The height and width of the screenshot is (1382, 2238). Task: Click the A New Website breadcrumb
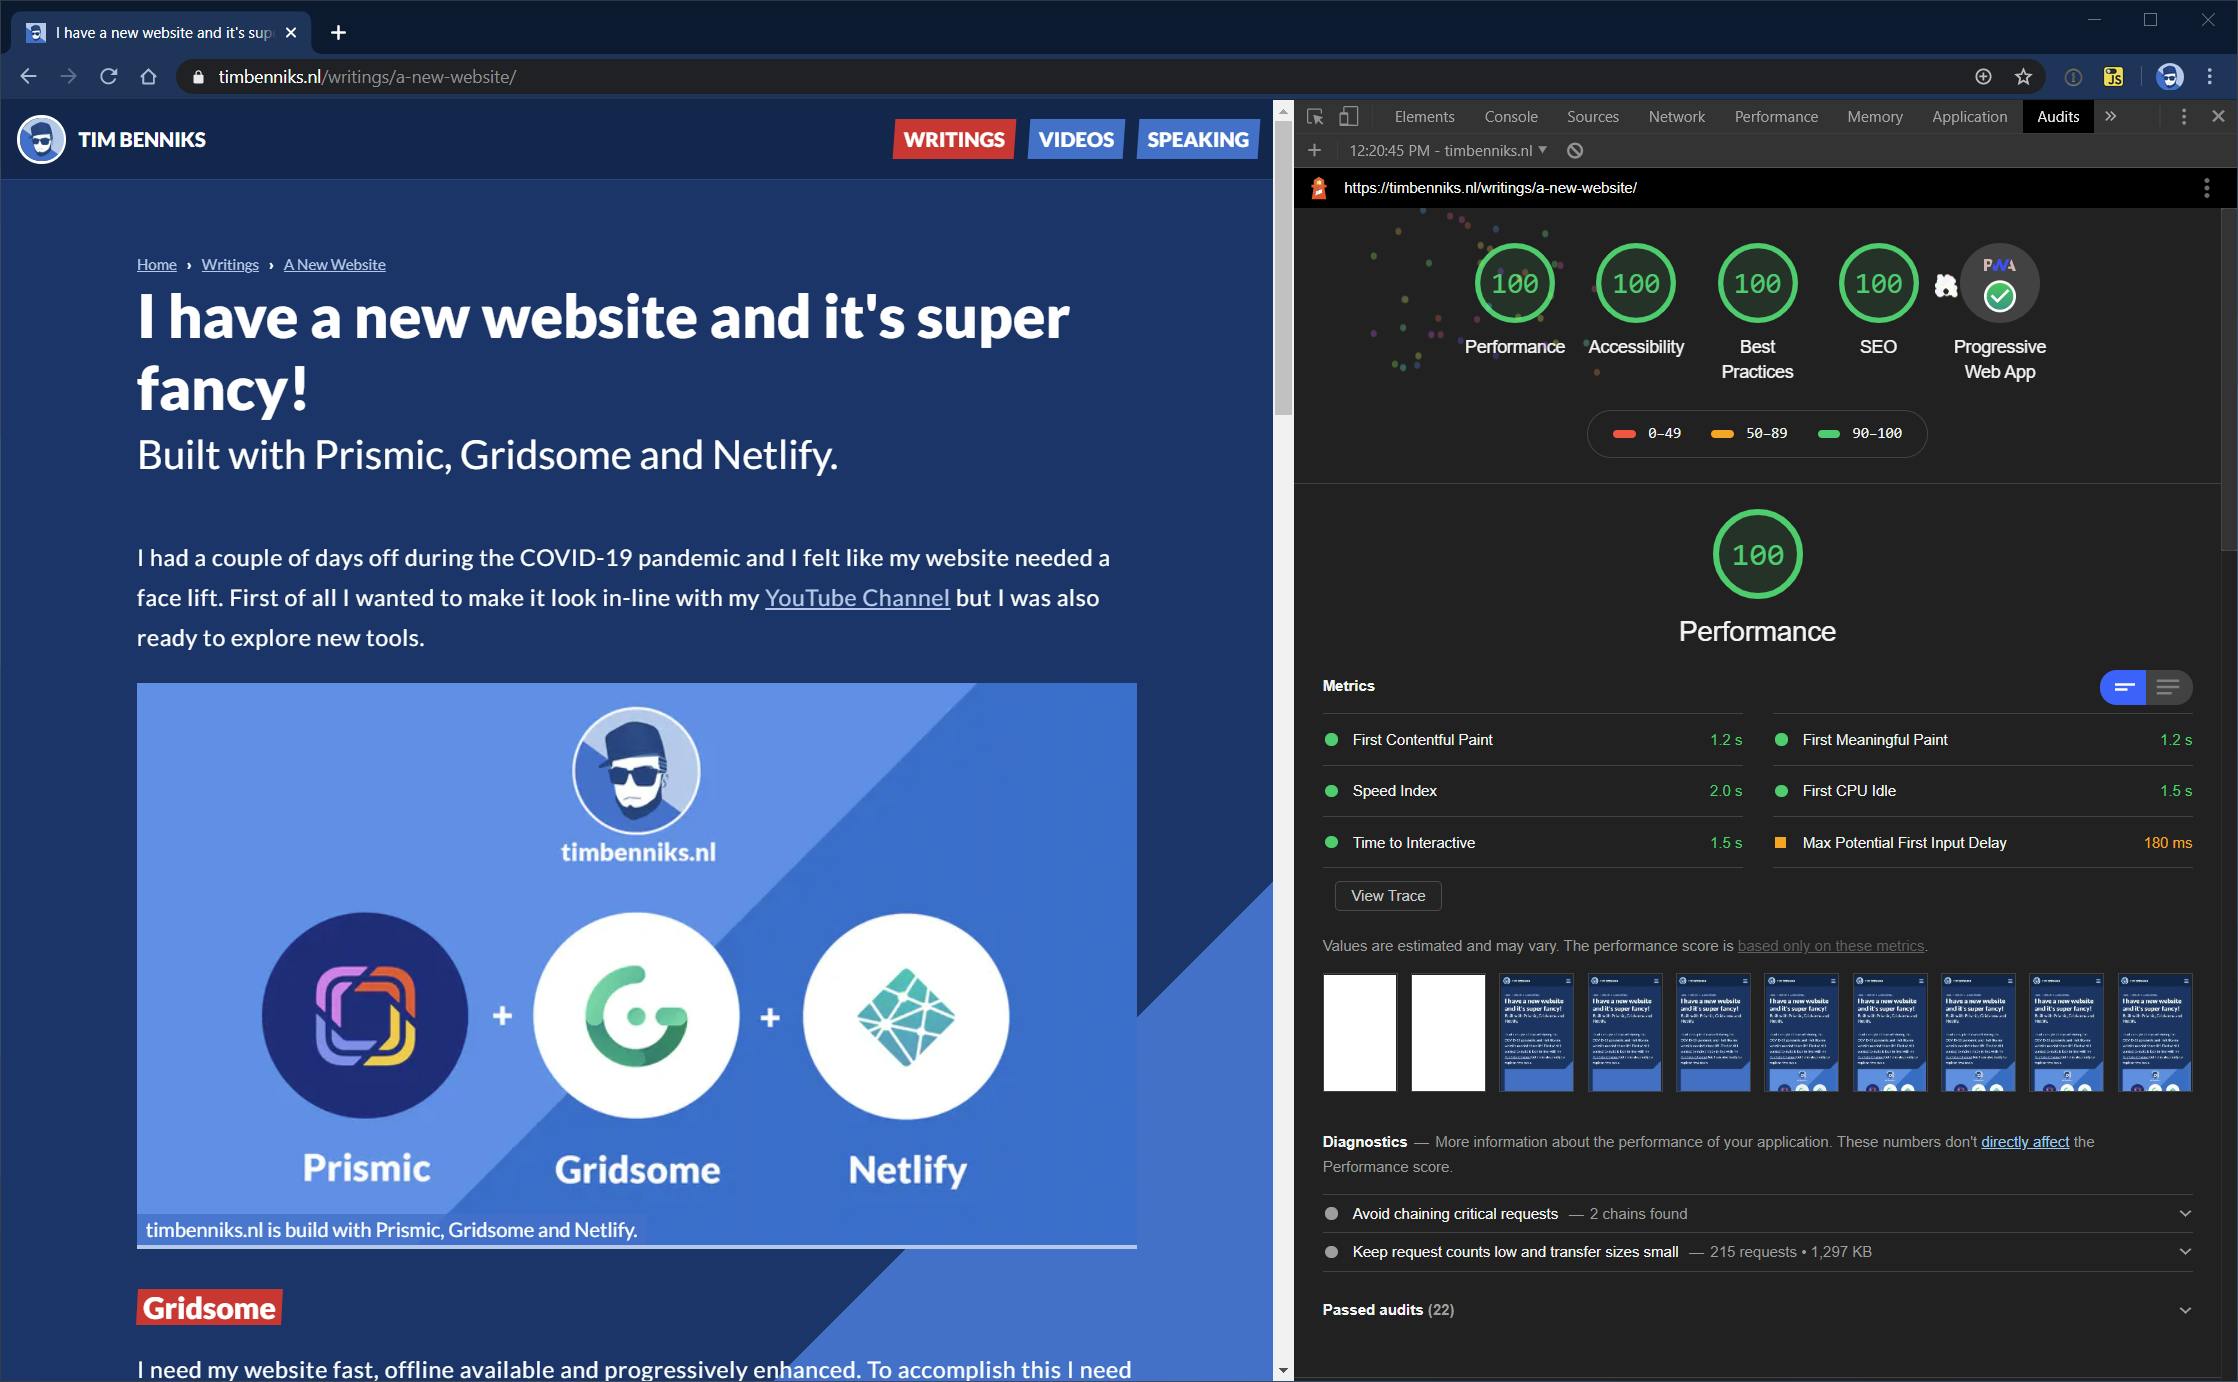tap(334, 264)
